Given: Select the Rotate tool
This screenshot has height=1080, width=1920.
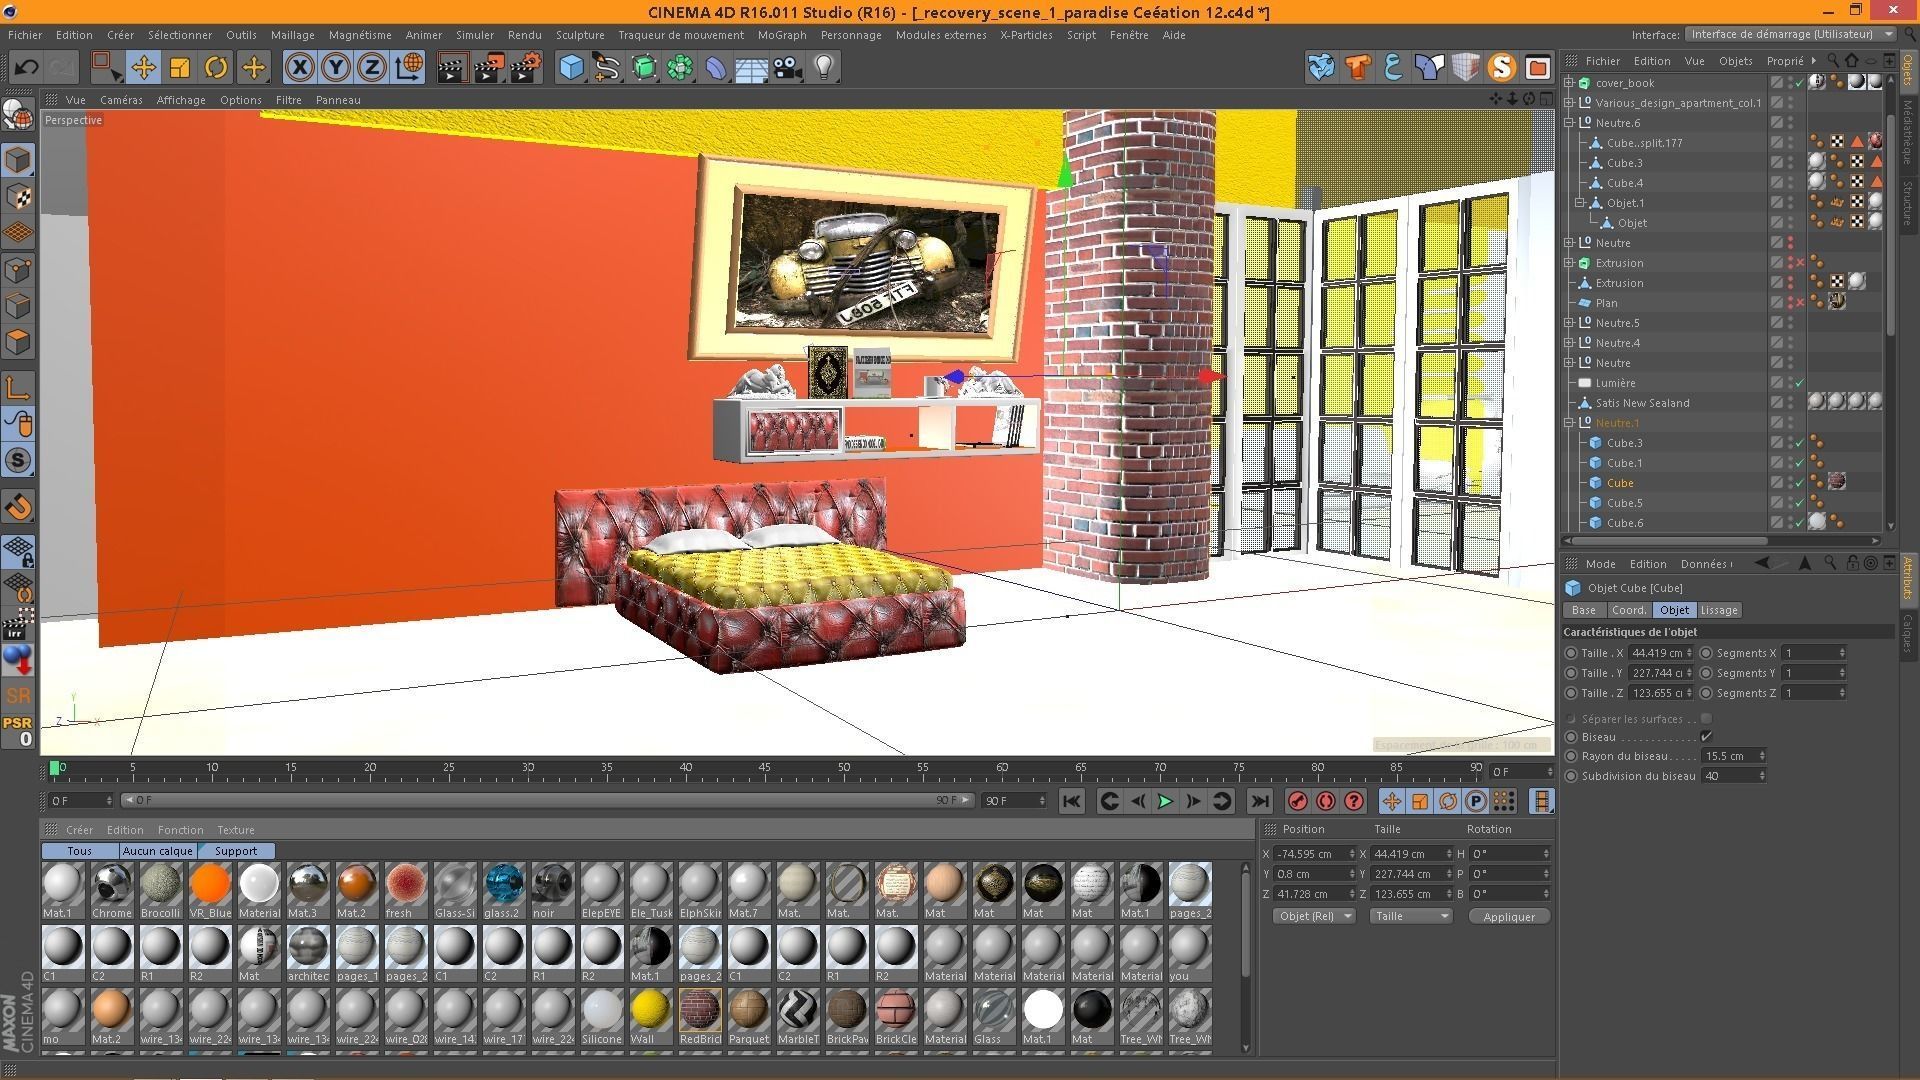Looking at the screenshot, I should 216,68.
